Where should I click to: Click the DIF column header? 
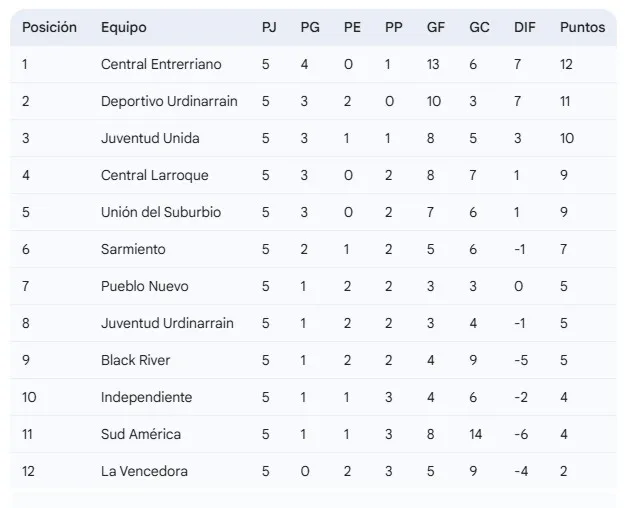[x=524, y=28]
